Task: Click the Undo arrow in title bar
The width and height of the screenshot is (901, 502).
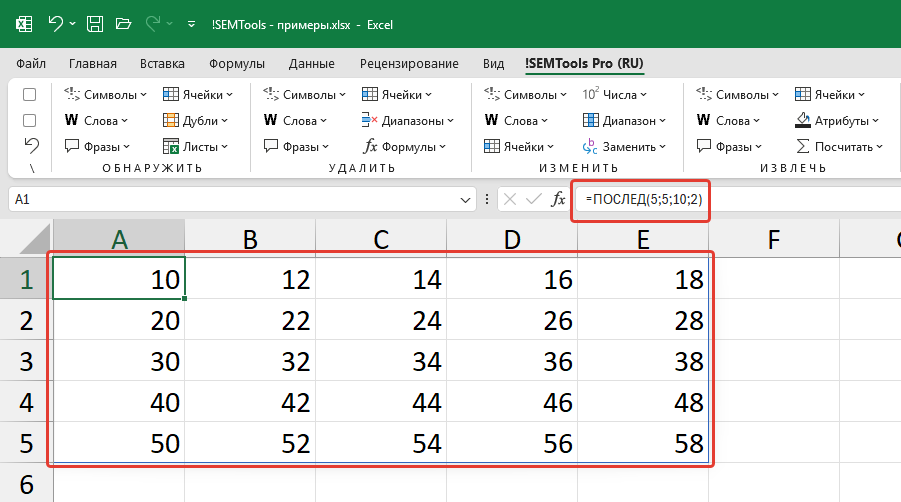Action: [56, 23]
